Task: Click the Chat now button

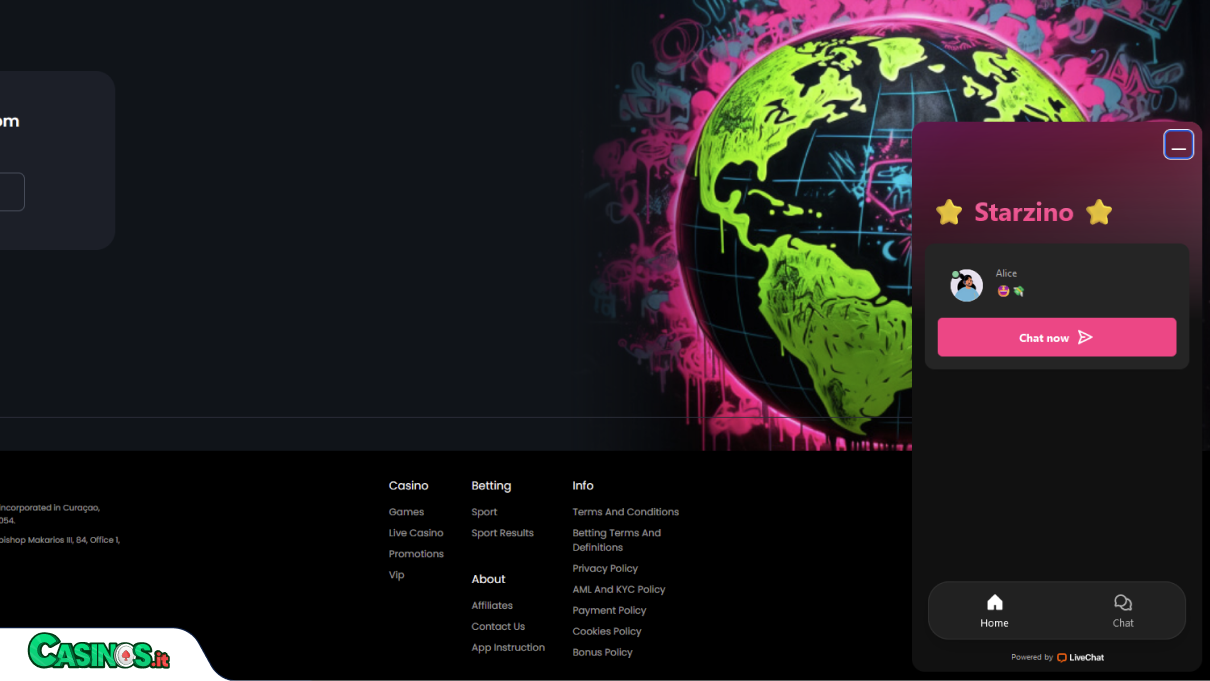Action: pos(1057,337)
